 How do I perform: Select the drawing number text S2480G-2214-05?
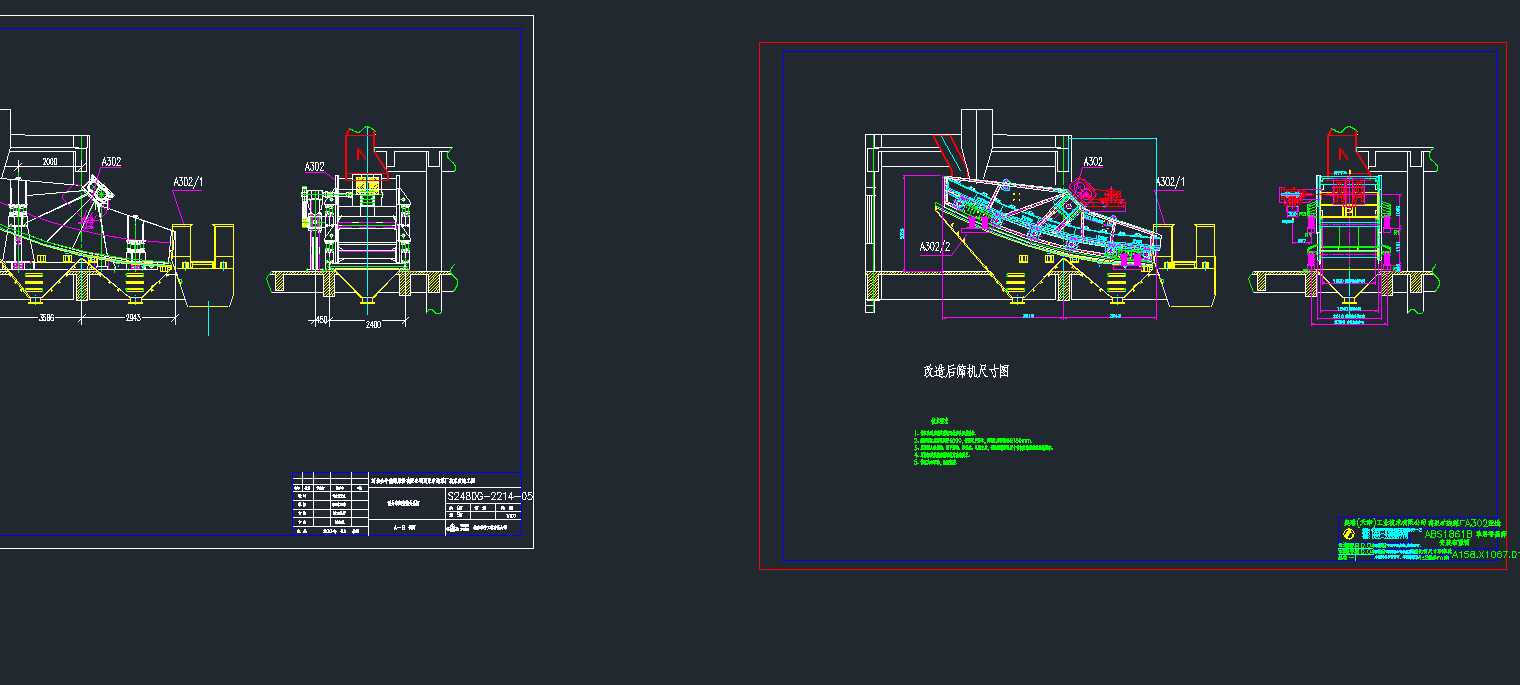click(489, 496)
